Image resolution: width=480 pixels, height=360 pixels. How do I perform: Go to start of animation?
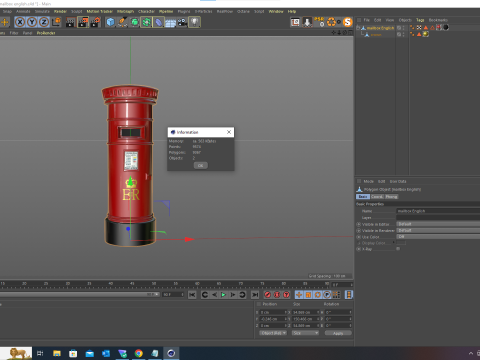192,295
